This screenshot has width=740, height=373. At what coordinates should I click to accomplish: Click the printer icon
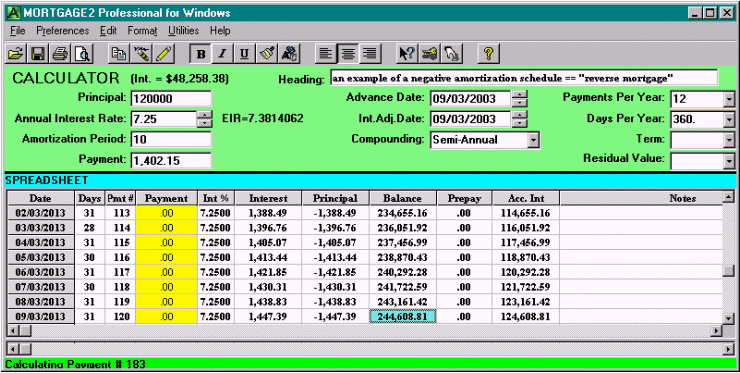(60, 54)
